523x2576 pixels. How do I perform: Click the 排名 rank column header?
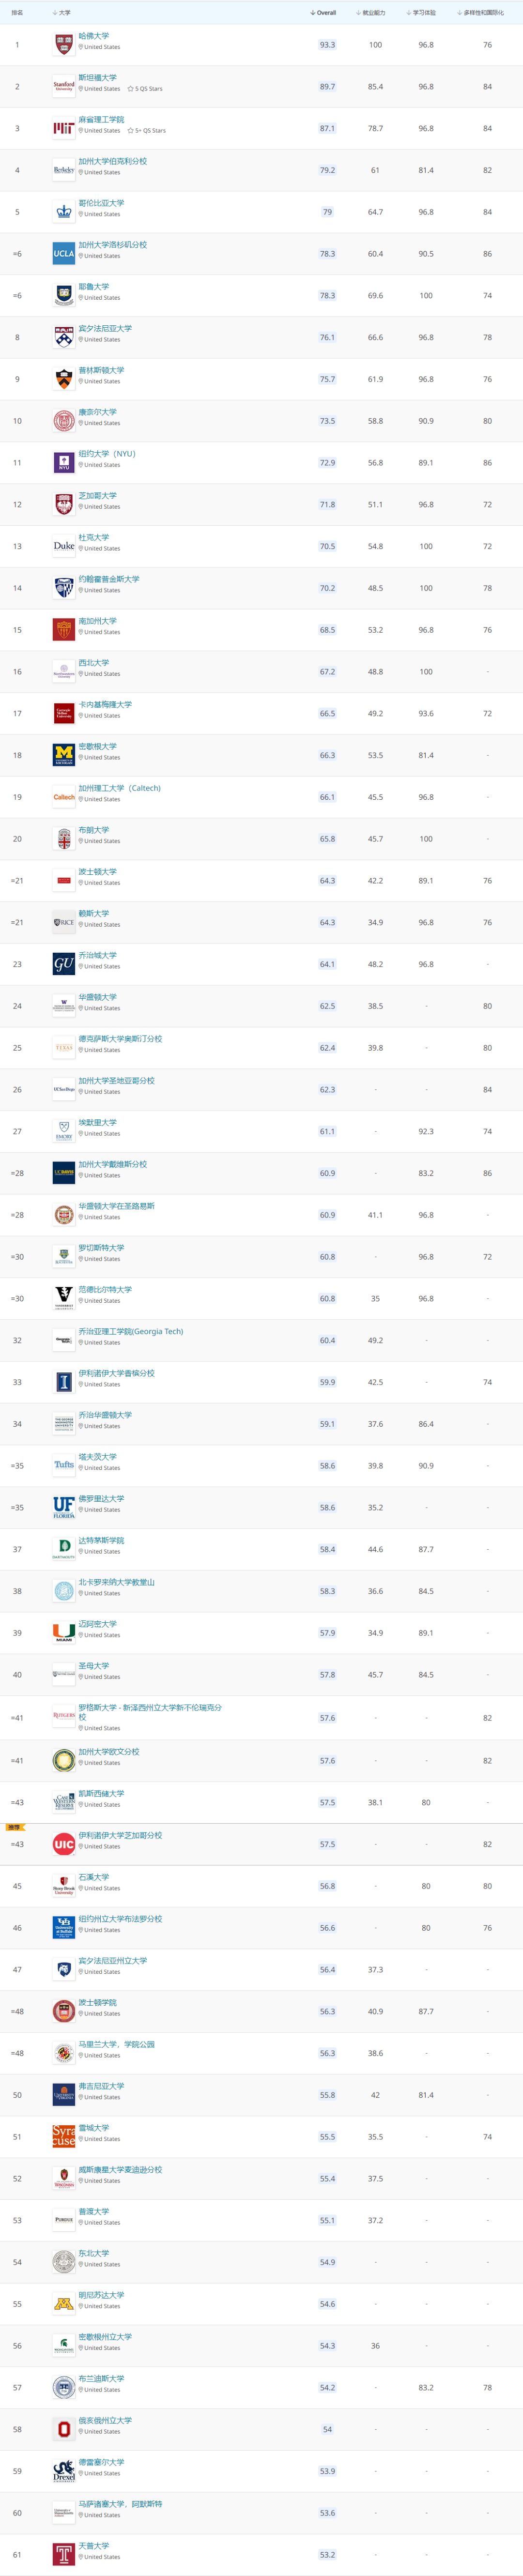pyautogui.click(x=17, y=13)
